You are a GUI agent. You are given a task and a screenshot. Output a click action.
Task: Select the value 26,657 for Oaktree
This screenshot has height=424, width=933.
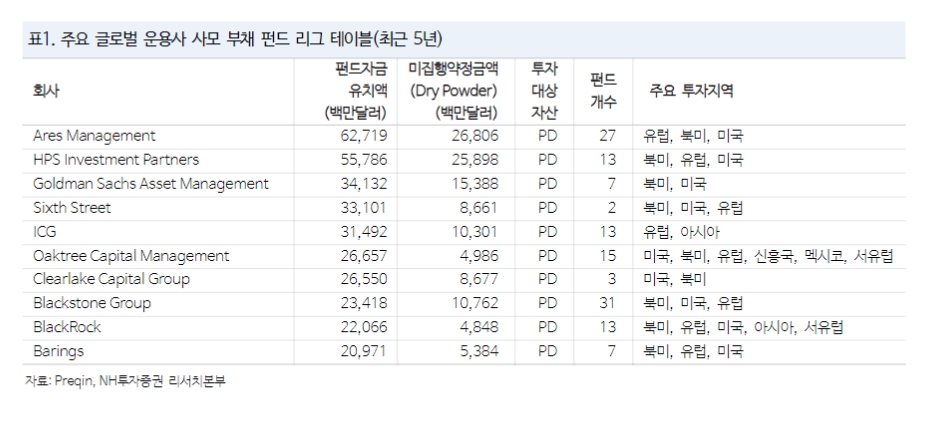click(364, 256)
